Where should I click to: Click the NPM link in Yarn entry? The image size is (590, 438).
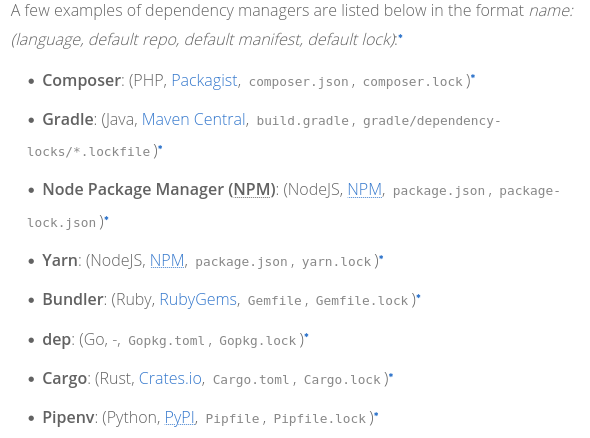point(167,260)
